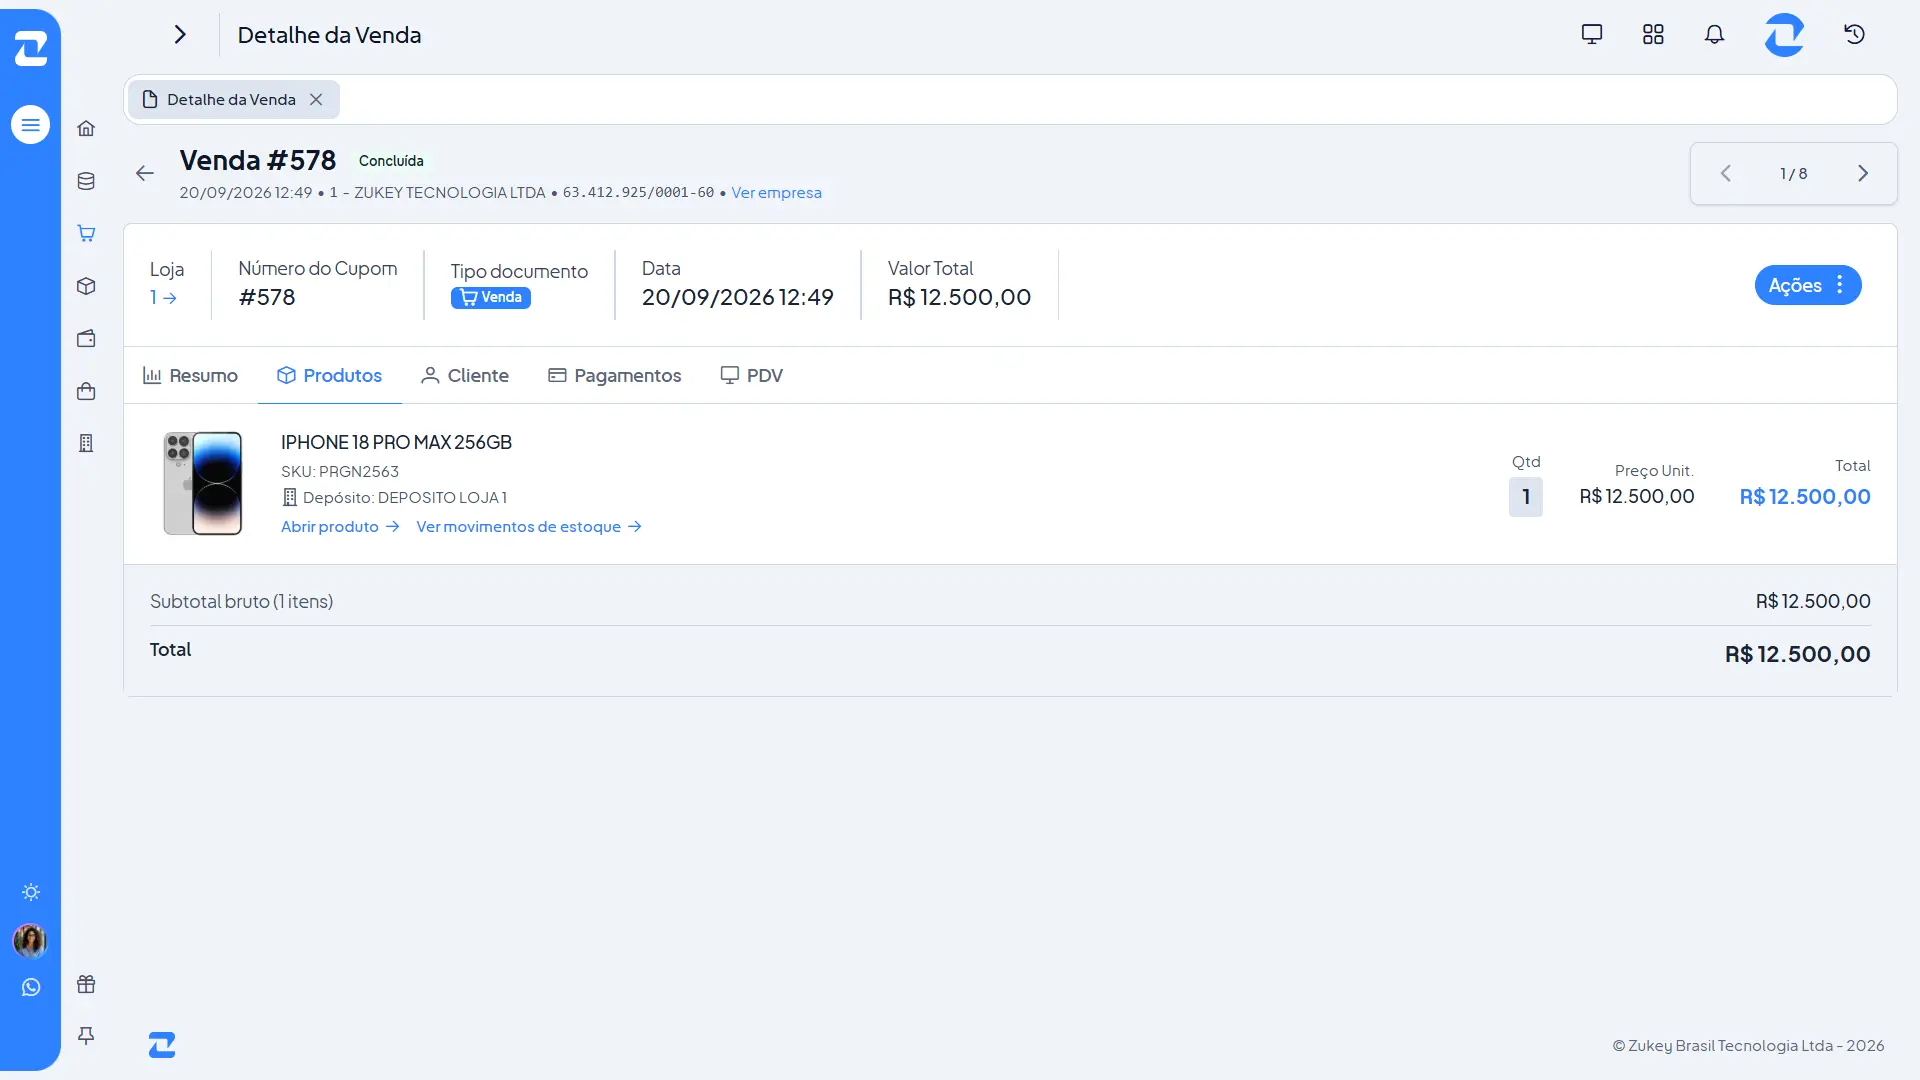
Task: Open the apps grid icon
Action: tap(1653, 34)
